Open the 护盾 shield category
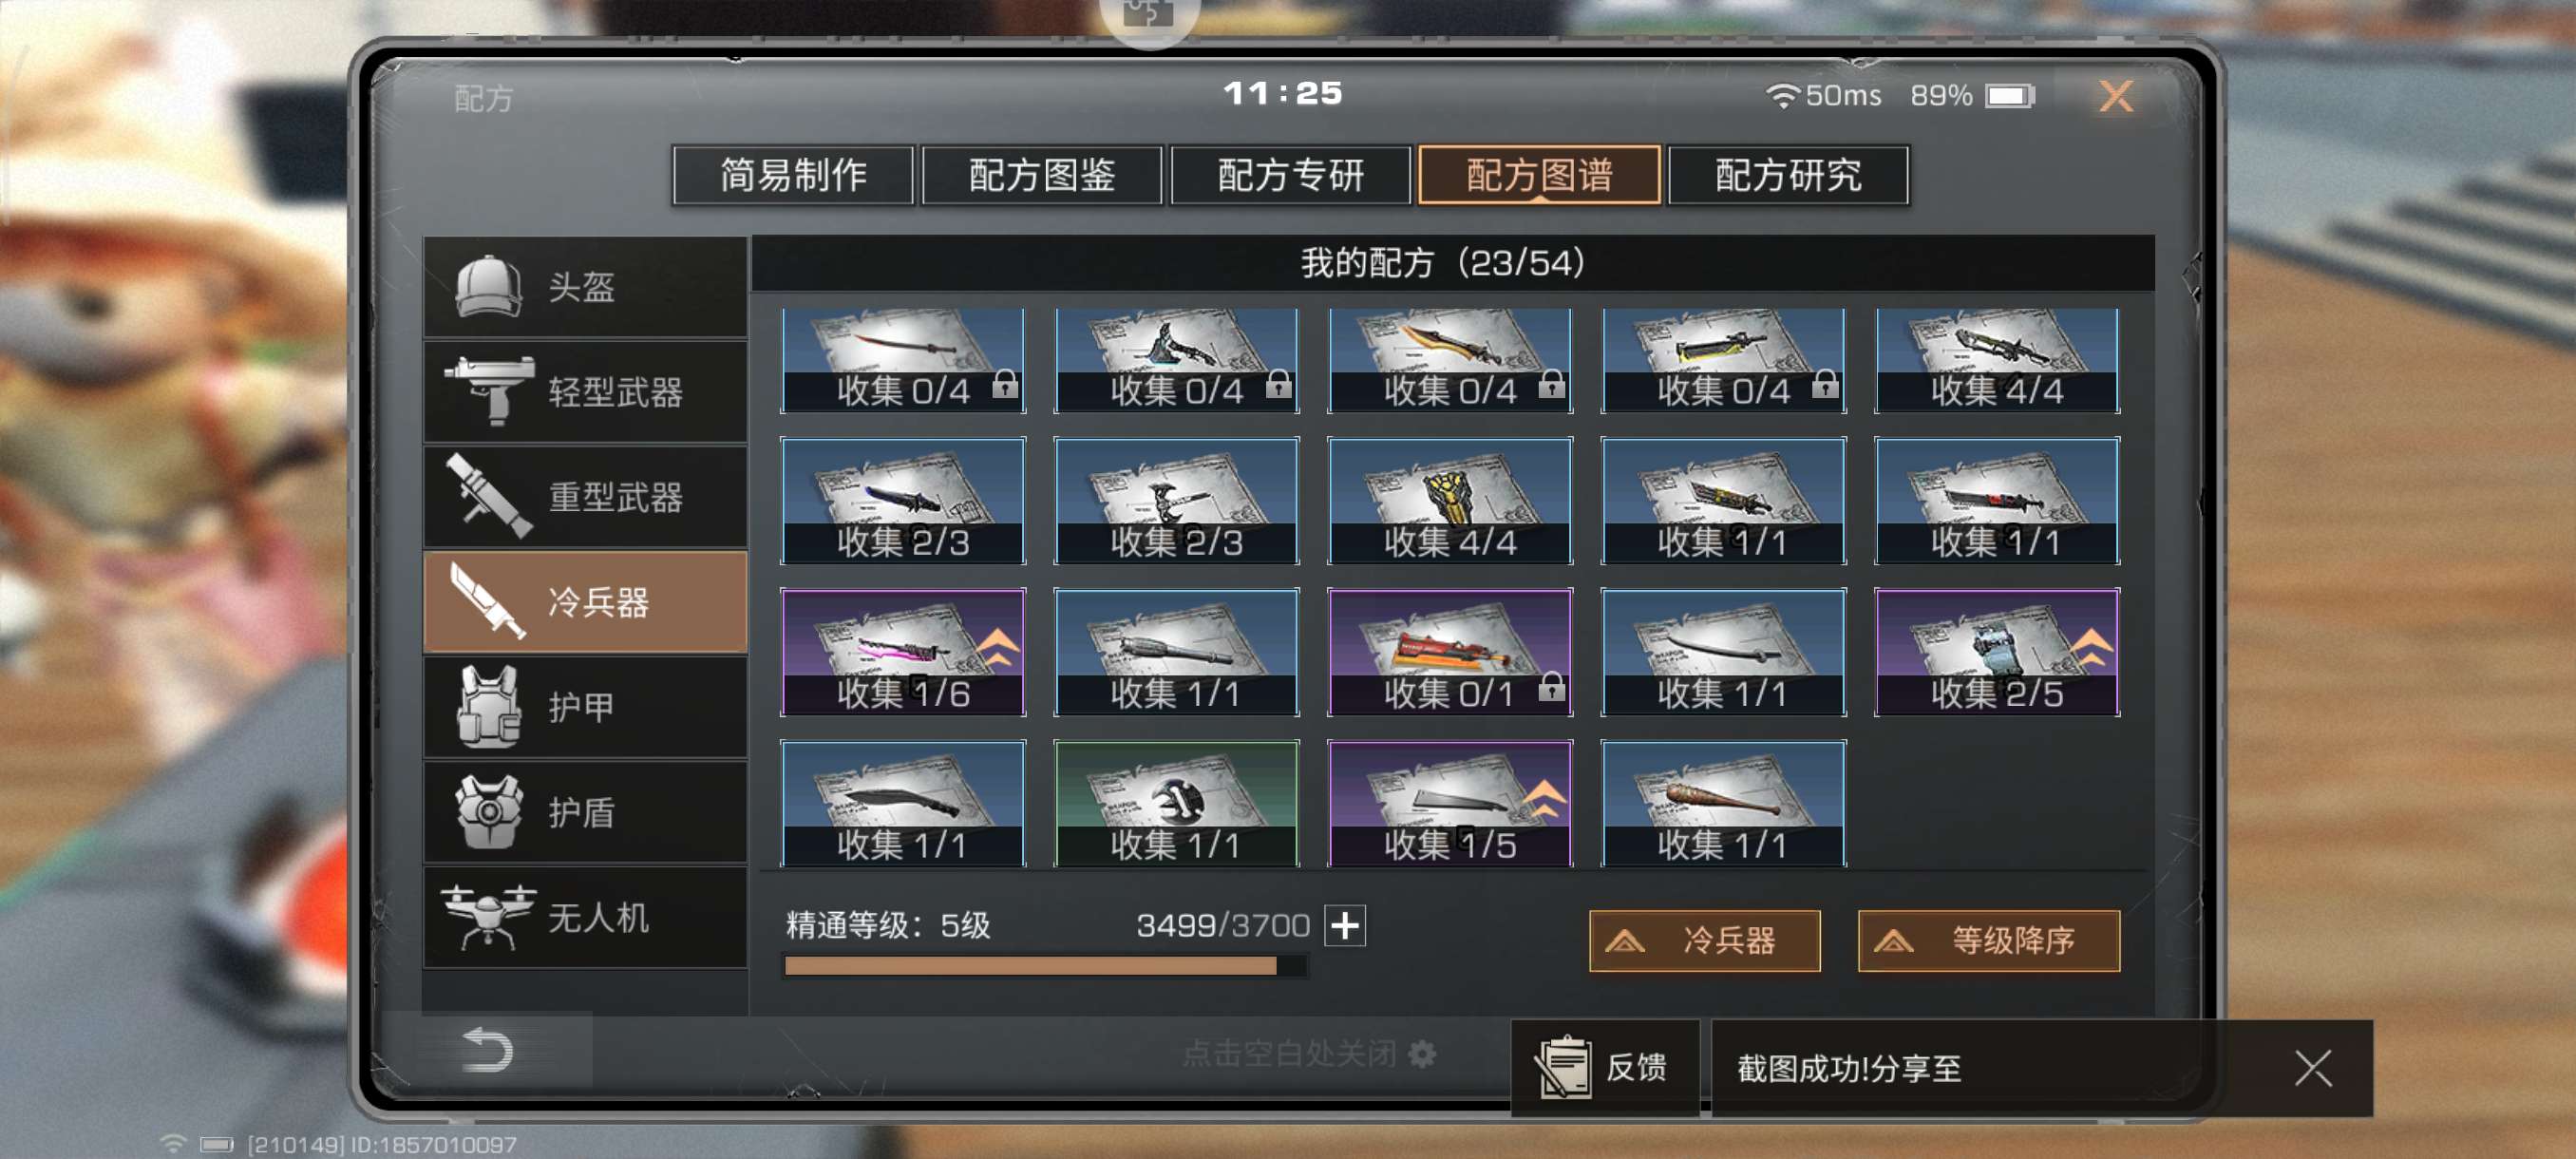The height and width of the screenshot is (1159, 2576). 585,812
